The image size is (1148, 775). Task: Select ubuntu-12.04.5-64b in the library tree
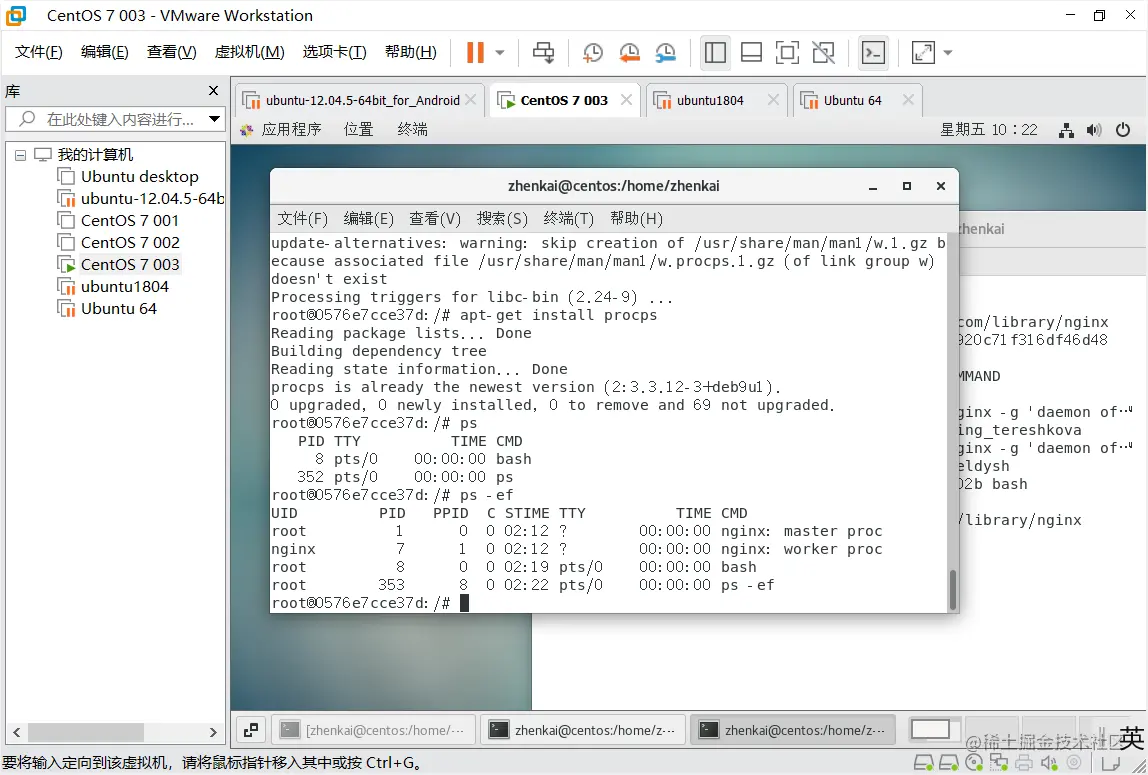coord(141,198)
